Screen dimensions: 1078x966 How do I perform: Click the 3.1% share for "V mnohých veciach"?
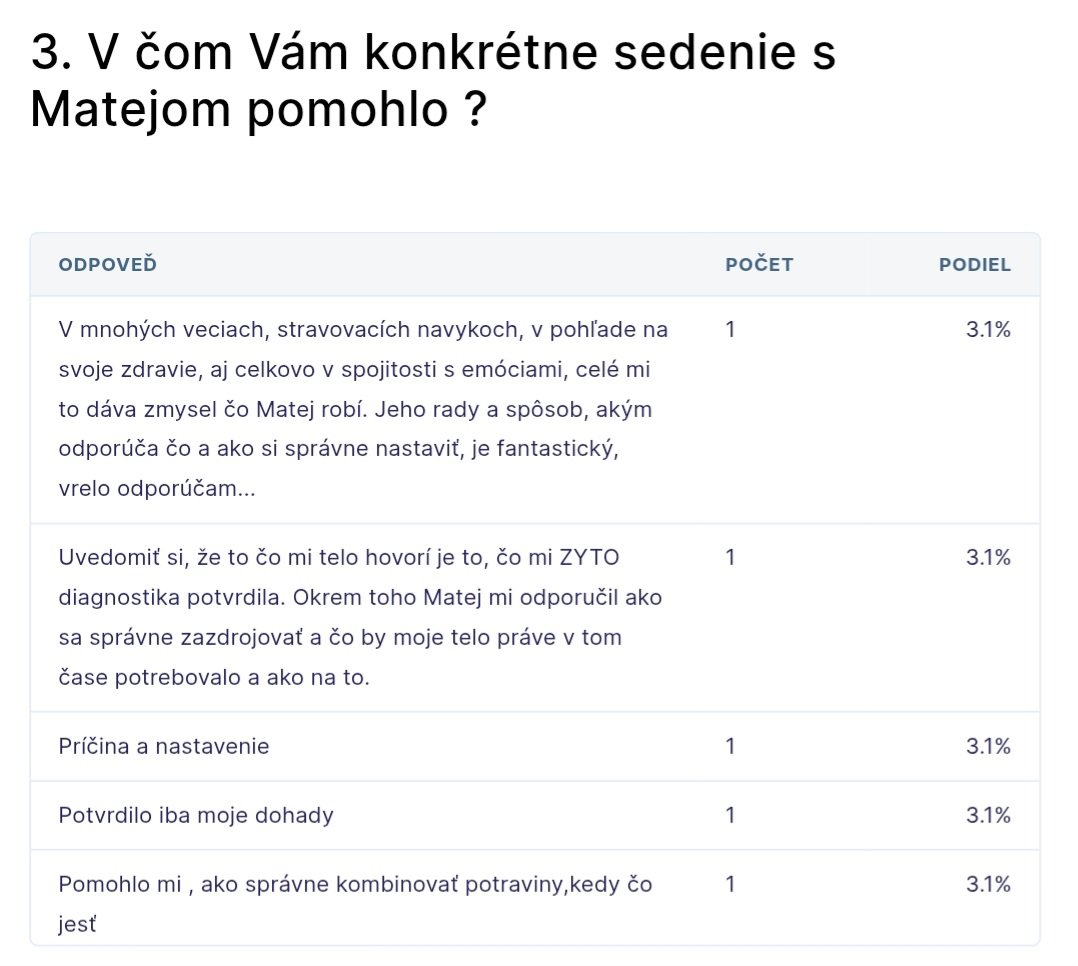(988, 329)
